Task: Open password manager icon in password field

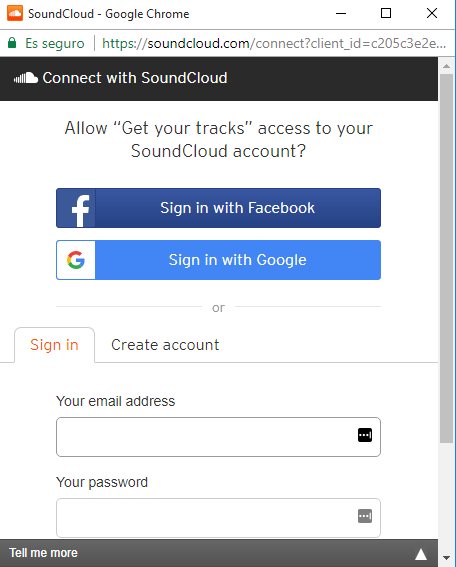Action: (x=365, y=516)
